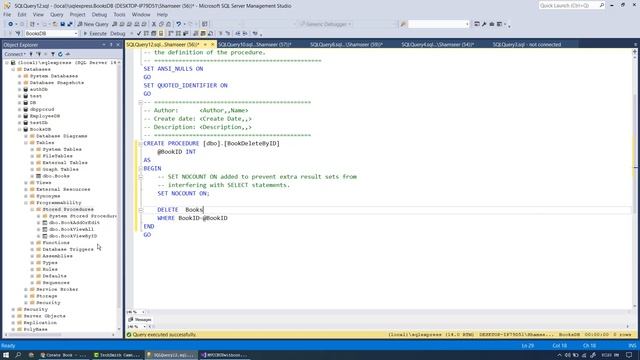The image size is (640, 360).
Task: Click the taskbar search icon
Action: point(18,355)
